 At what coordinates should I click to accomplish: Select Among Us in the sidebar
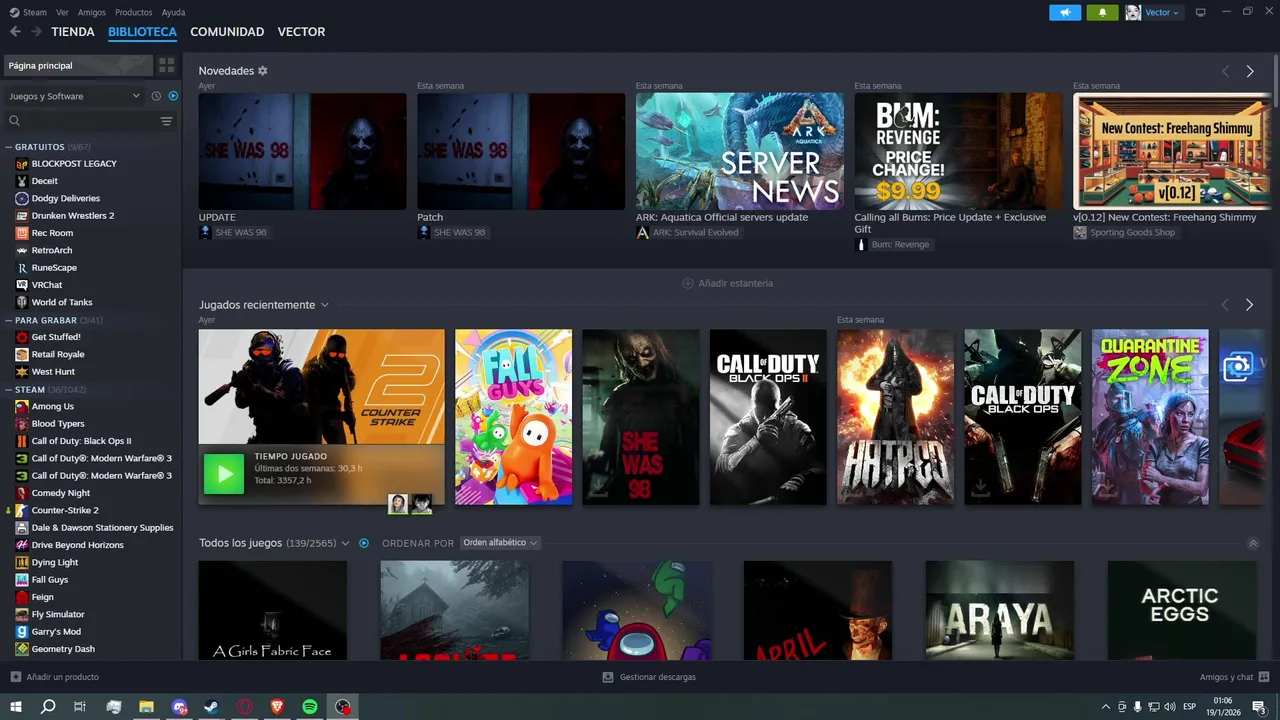click(x=52, y=406)
